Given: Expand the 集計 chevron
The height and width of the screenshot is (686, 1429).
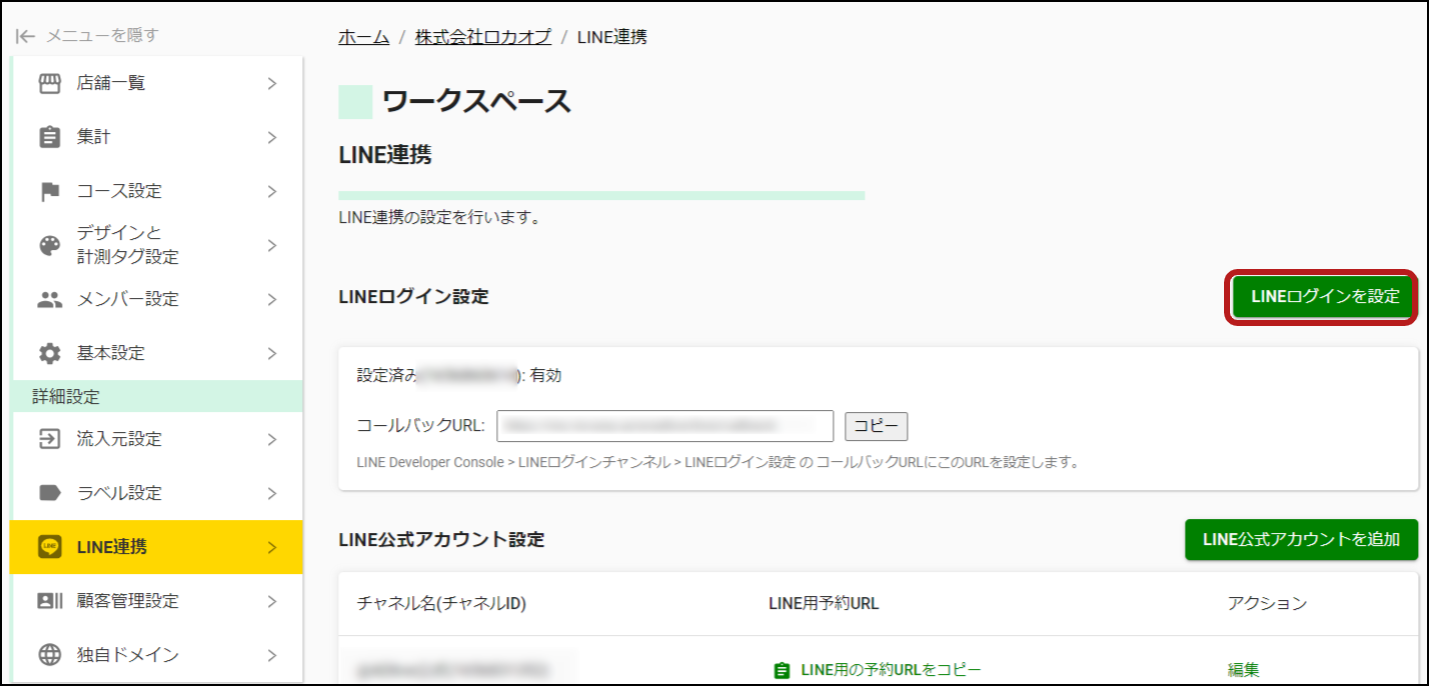Looking at the screenshot, I should (x=272, y=138).
